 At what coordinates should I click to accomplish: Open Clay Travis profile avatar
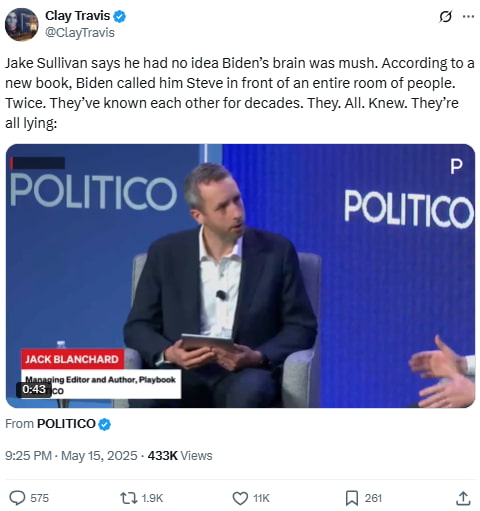[x=21, y=24]
